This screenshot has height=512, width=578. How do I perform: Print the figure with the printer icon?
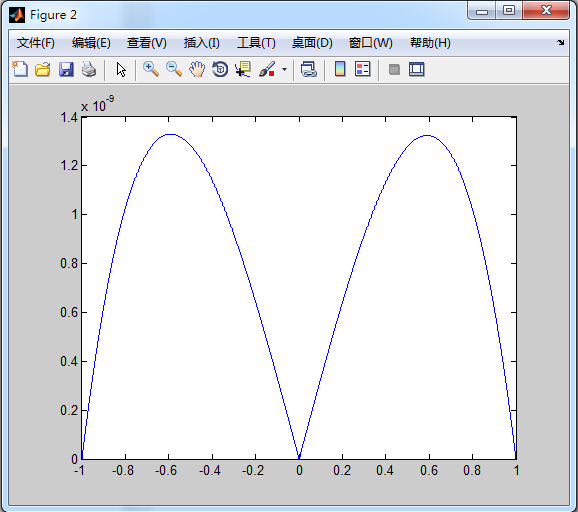pos(89,69)
